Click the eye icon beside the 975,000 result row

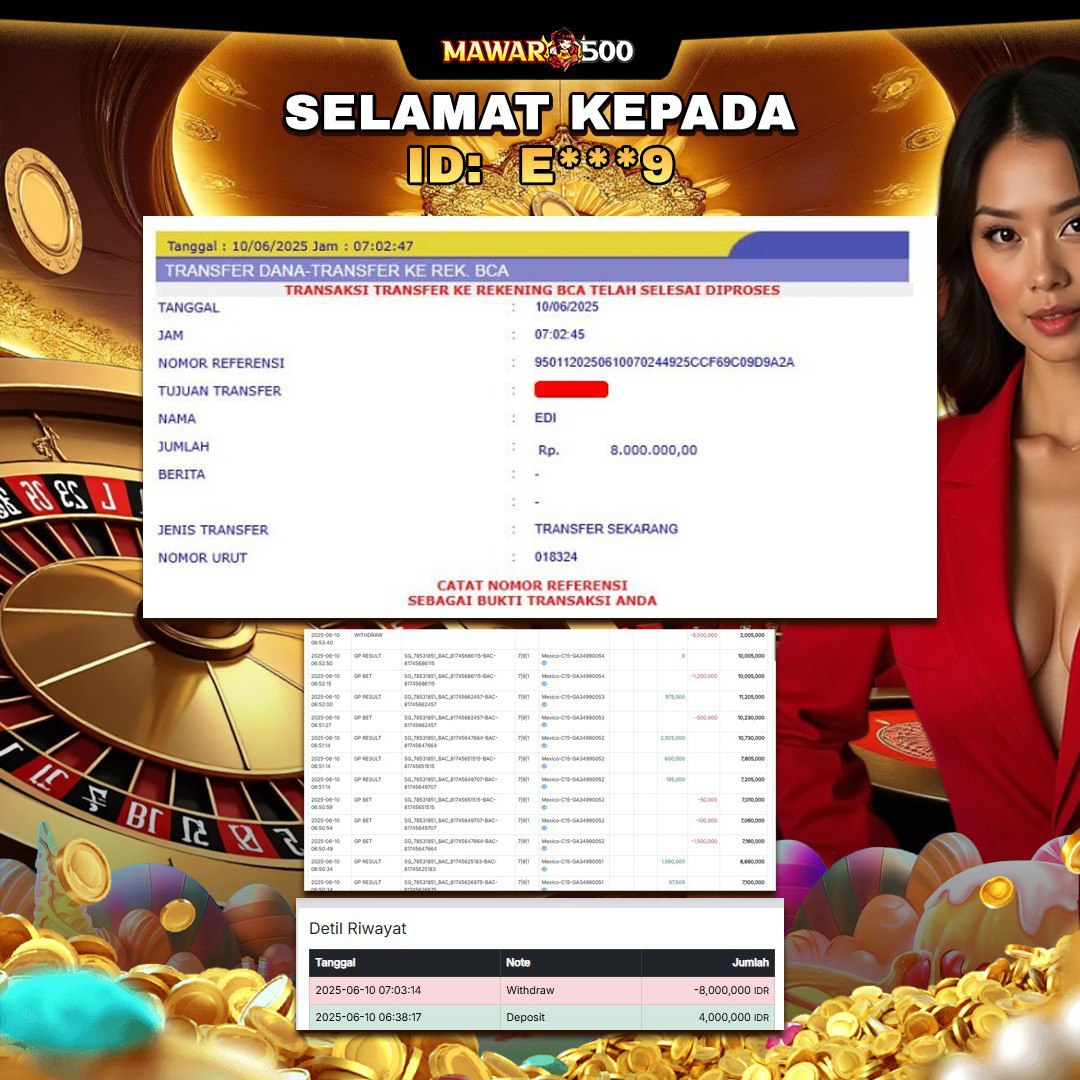click(544, 705)
